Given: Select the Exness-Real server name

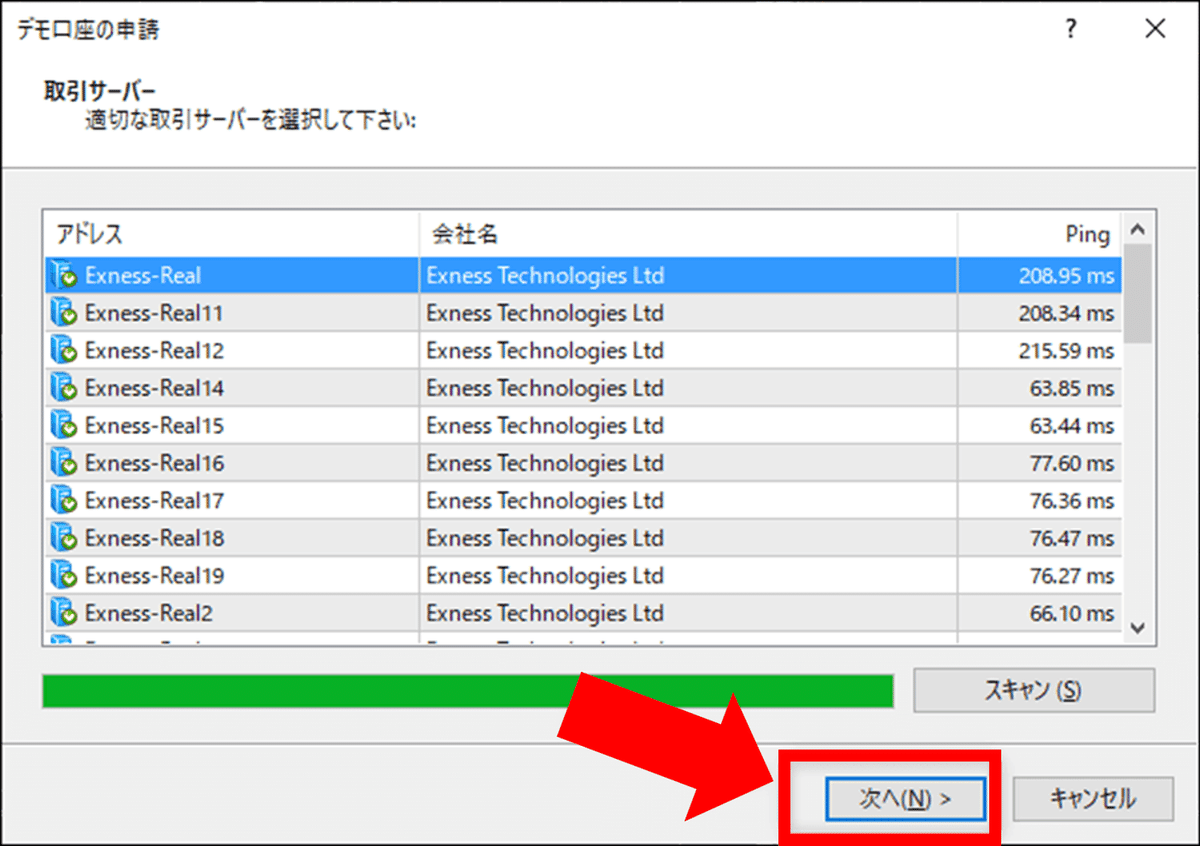Looking at the screenshot, I should 143,276.
